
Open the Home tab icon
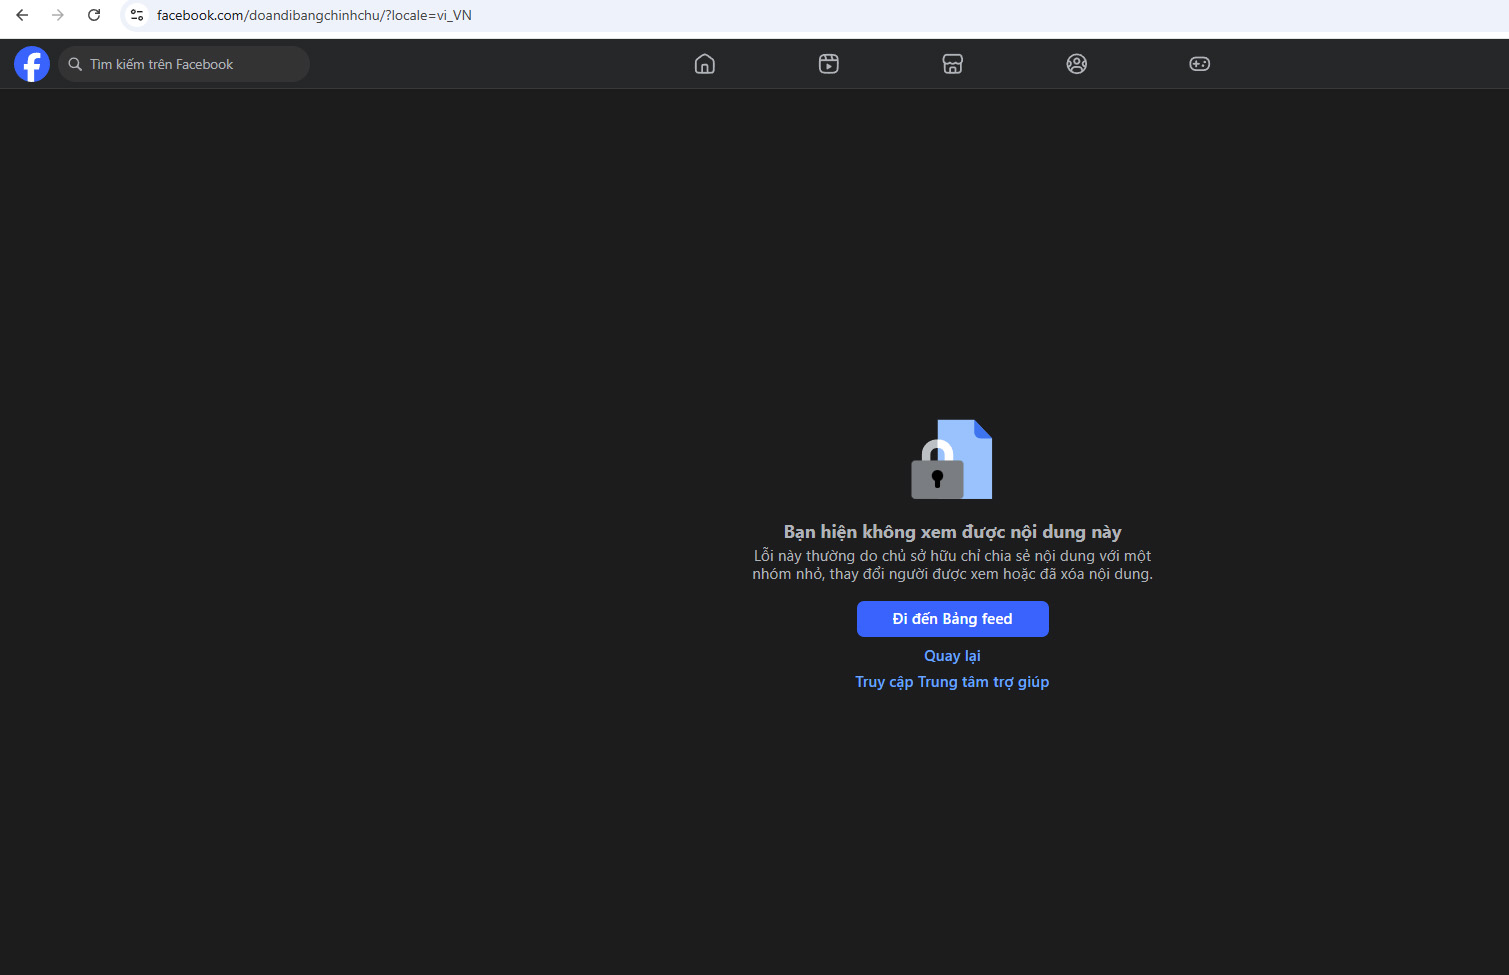(705, 64)
